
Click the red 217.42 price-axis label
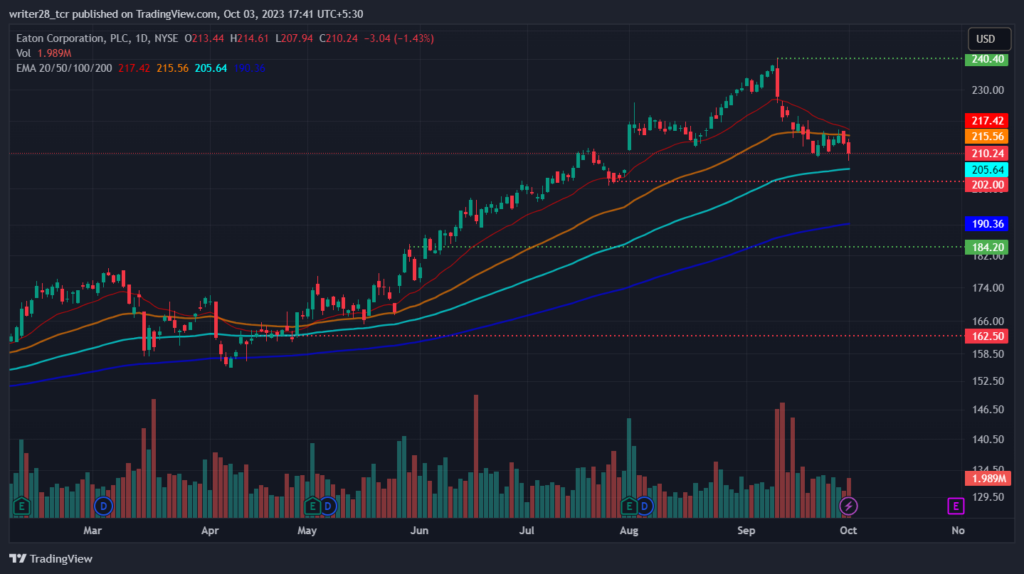986,121
